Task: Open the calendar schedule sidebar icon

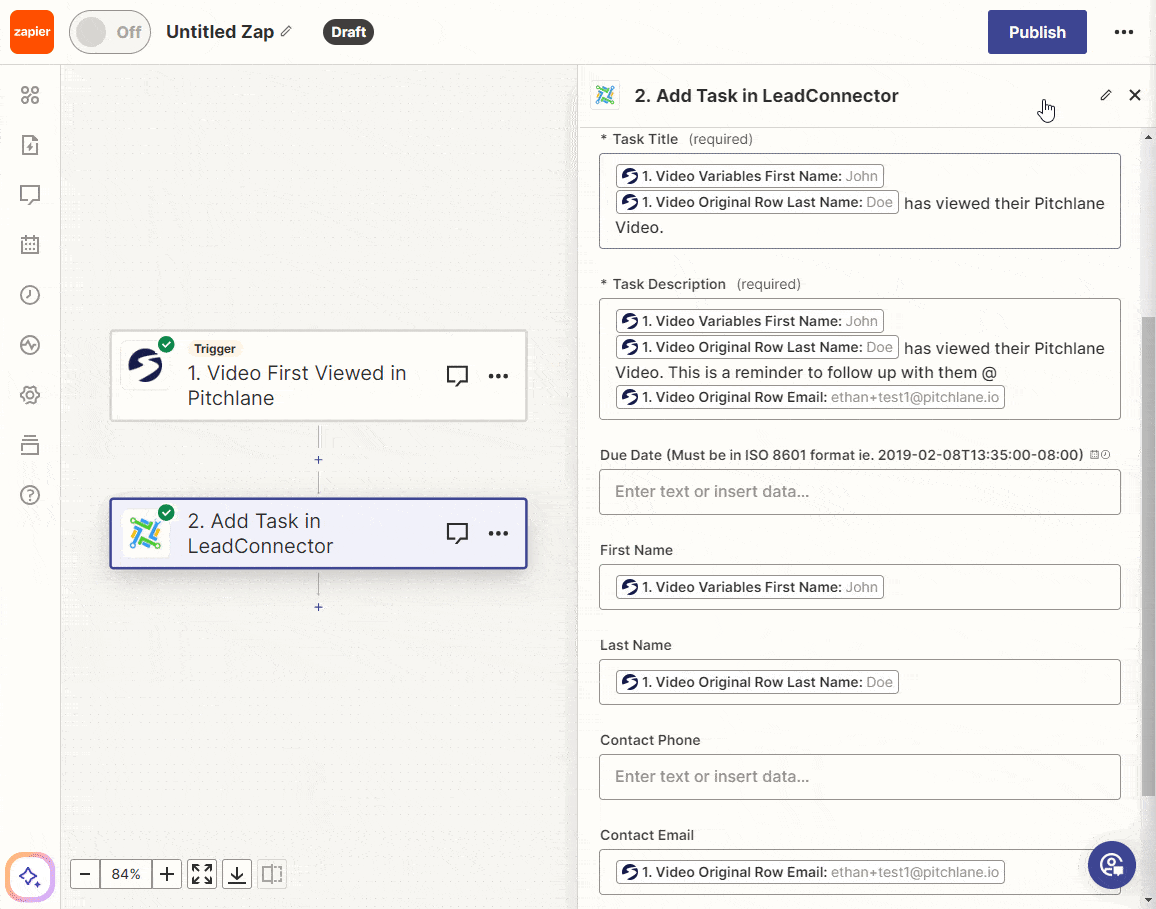Action: click(x=29, y=245)
